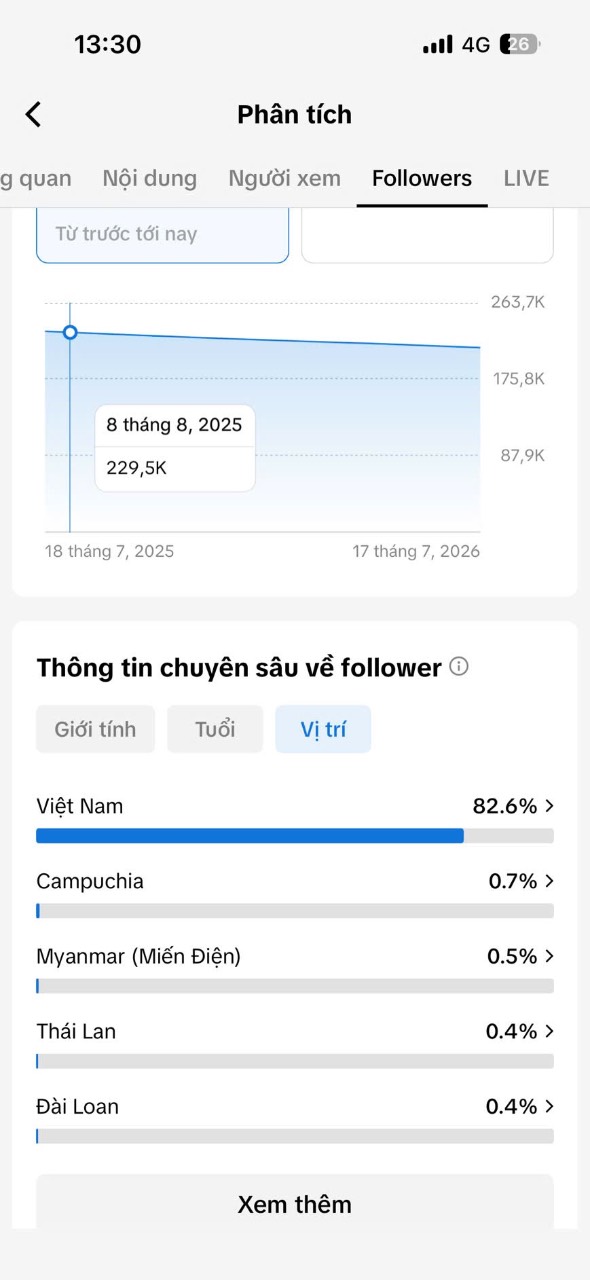Select the Vị trí filter
Image resolution: width=590 pixels, height=1280 pixels.
point(323,729)
